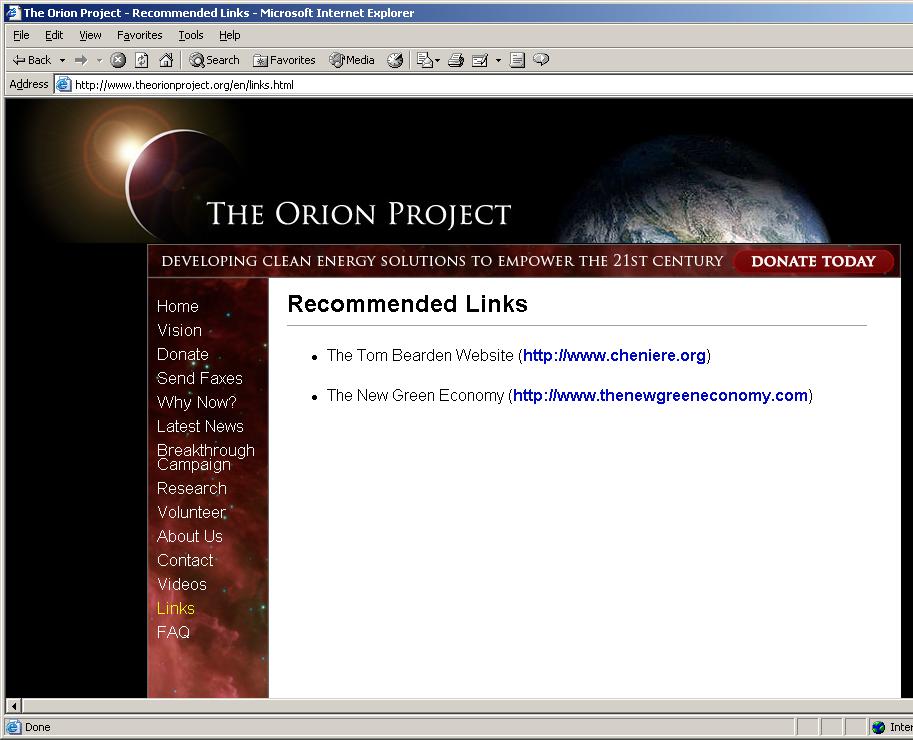
Task: Open the Contact sidebar link
Action: [185, 560]
